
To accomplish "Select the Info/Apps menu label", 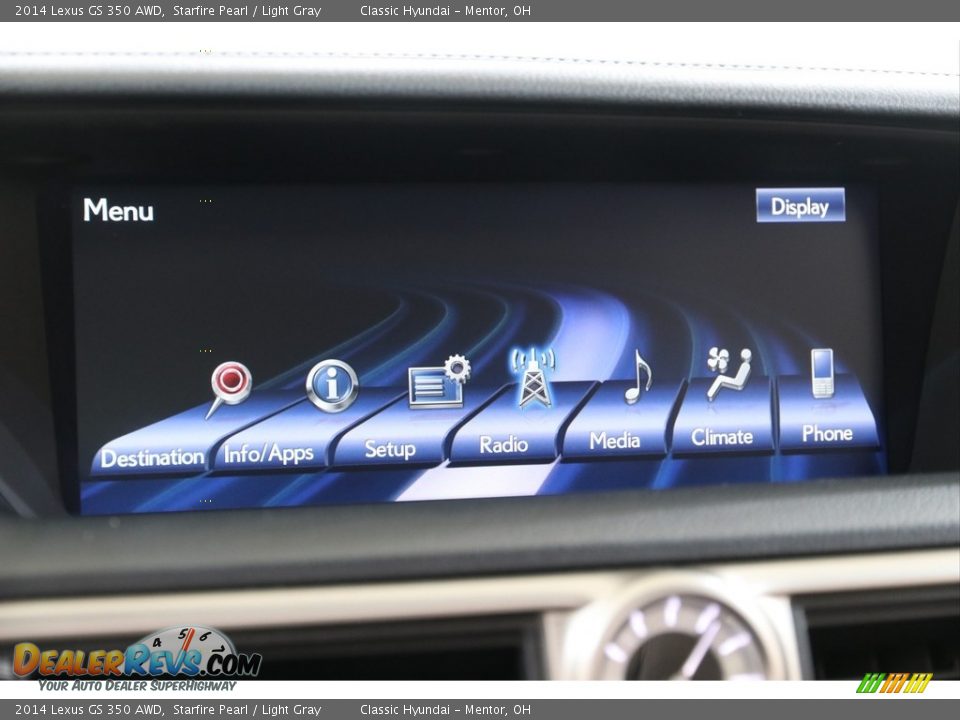I will pyautogui.click(x=269, y=454).
